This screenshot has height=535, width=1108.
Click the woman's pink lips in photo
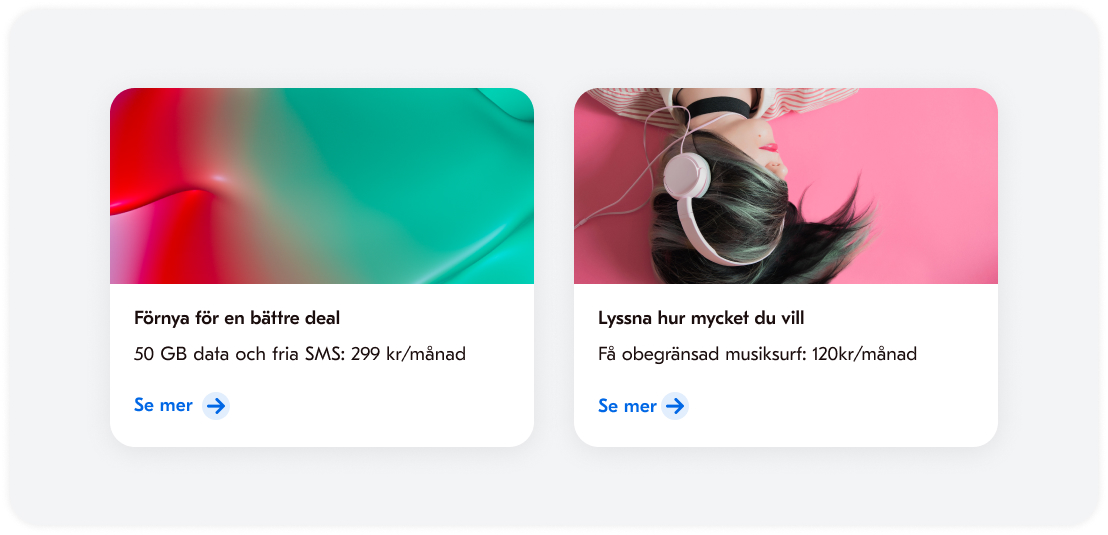pyautogui.click(x=768, y=148)
